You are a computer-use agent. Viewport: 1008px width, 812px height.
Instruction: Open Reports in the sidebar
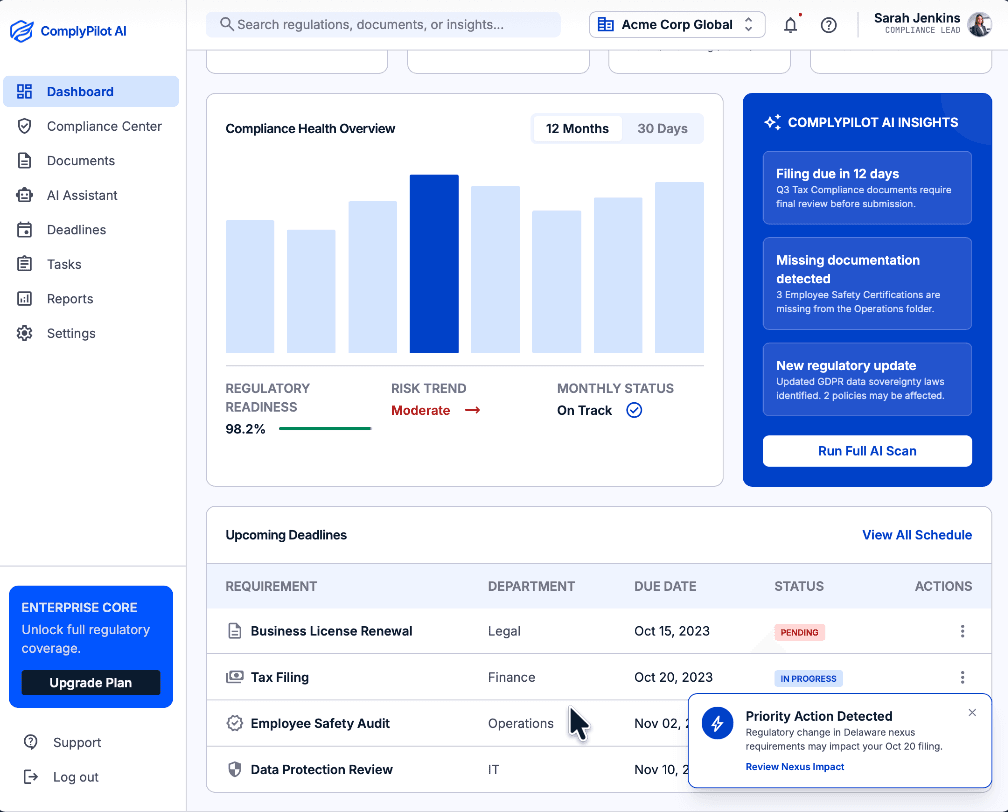91,299
